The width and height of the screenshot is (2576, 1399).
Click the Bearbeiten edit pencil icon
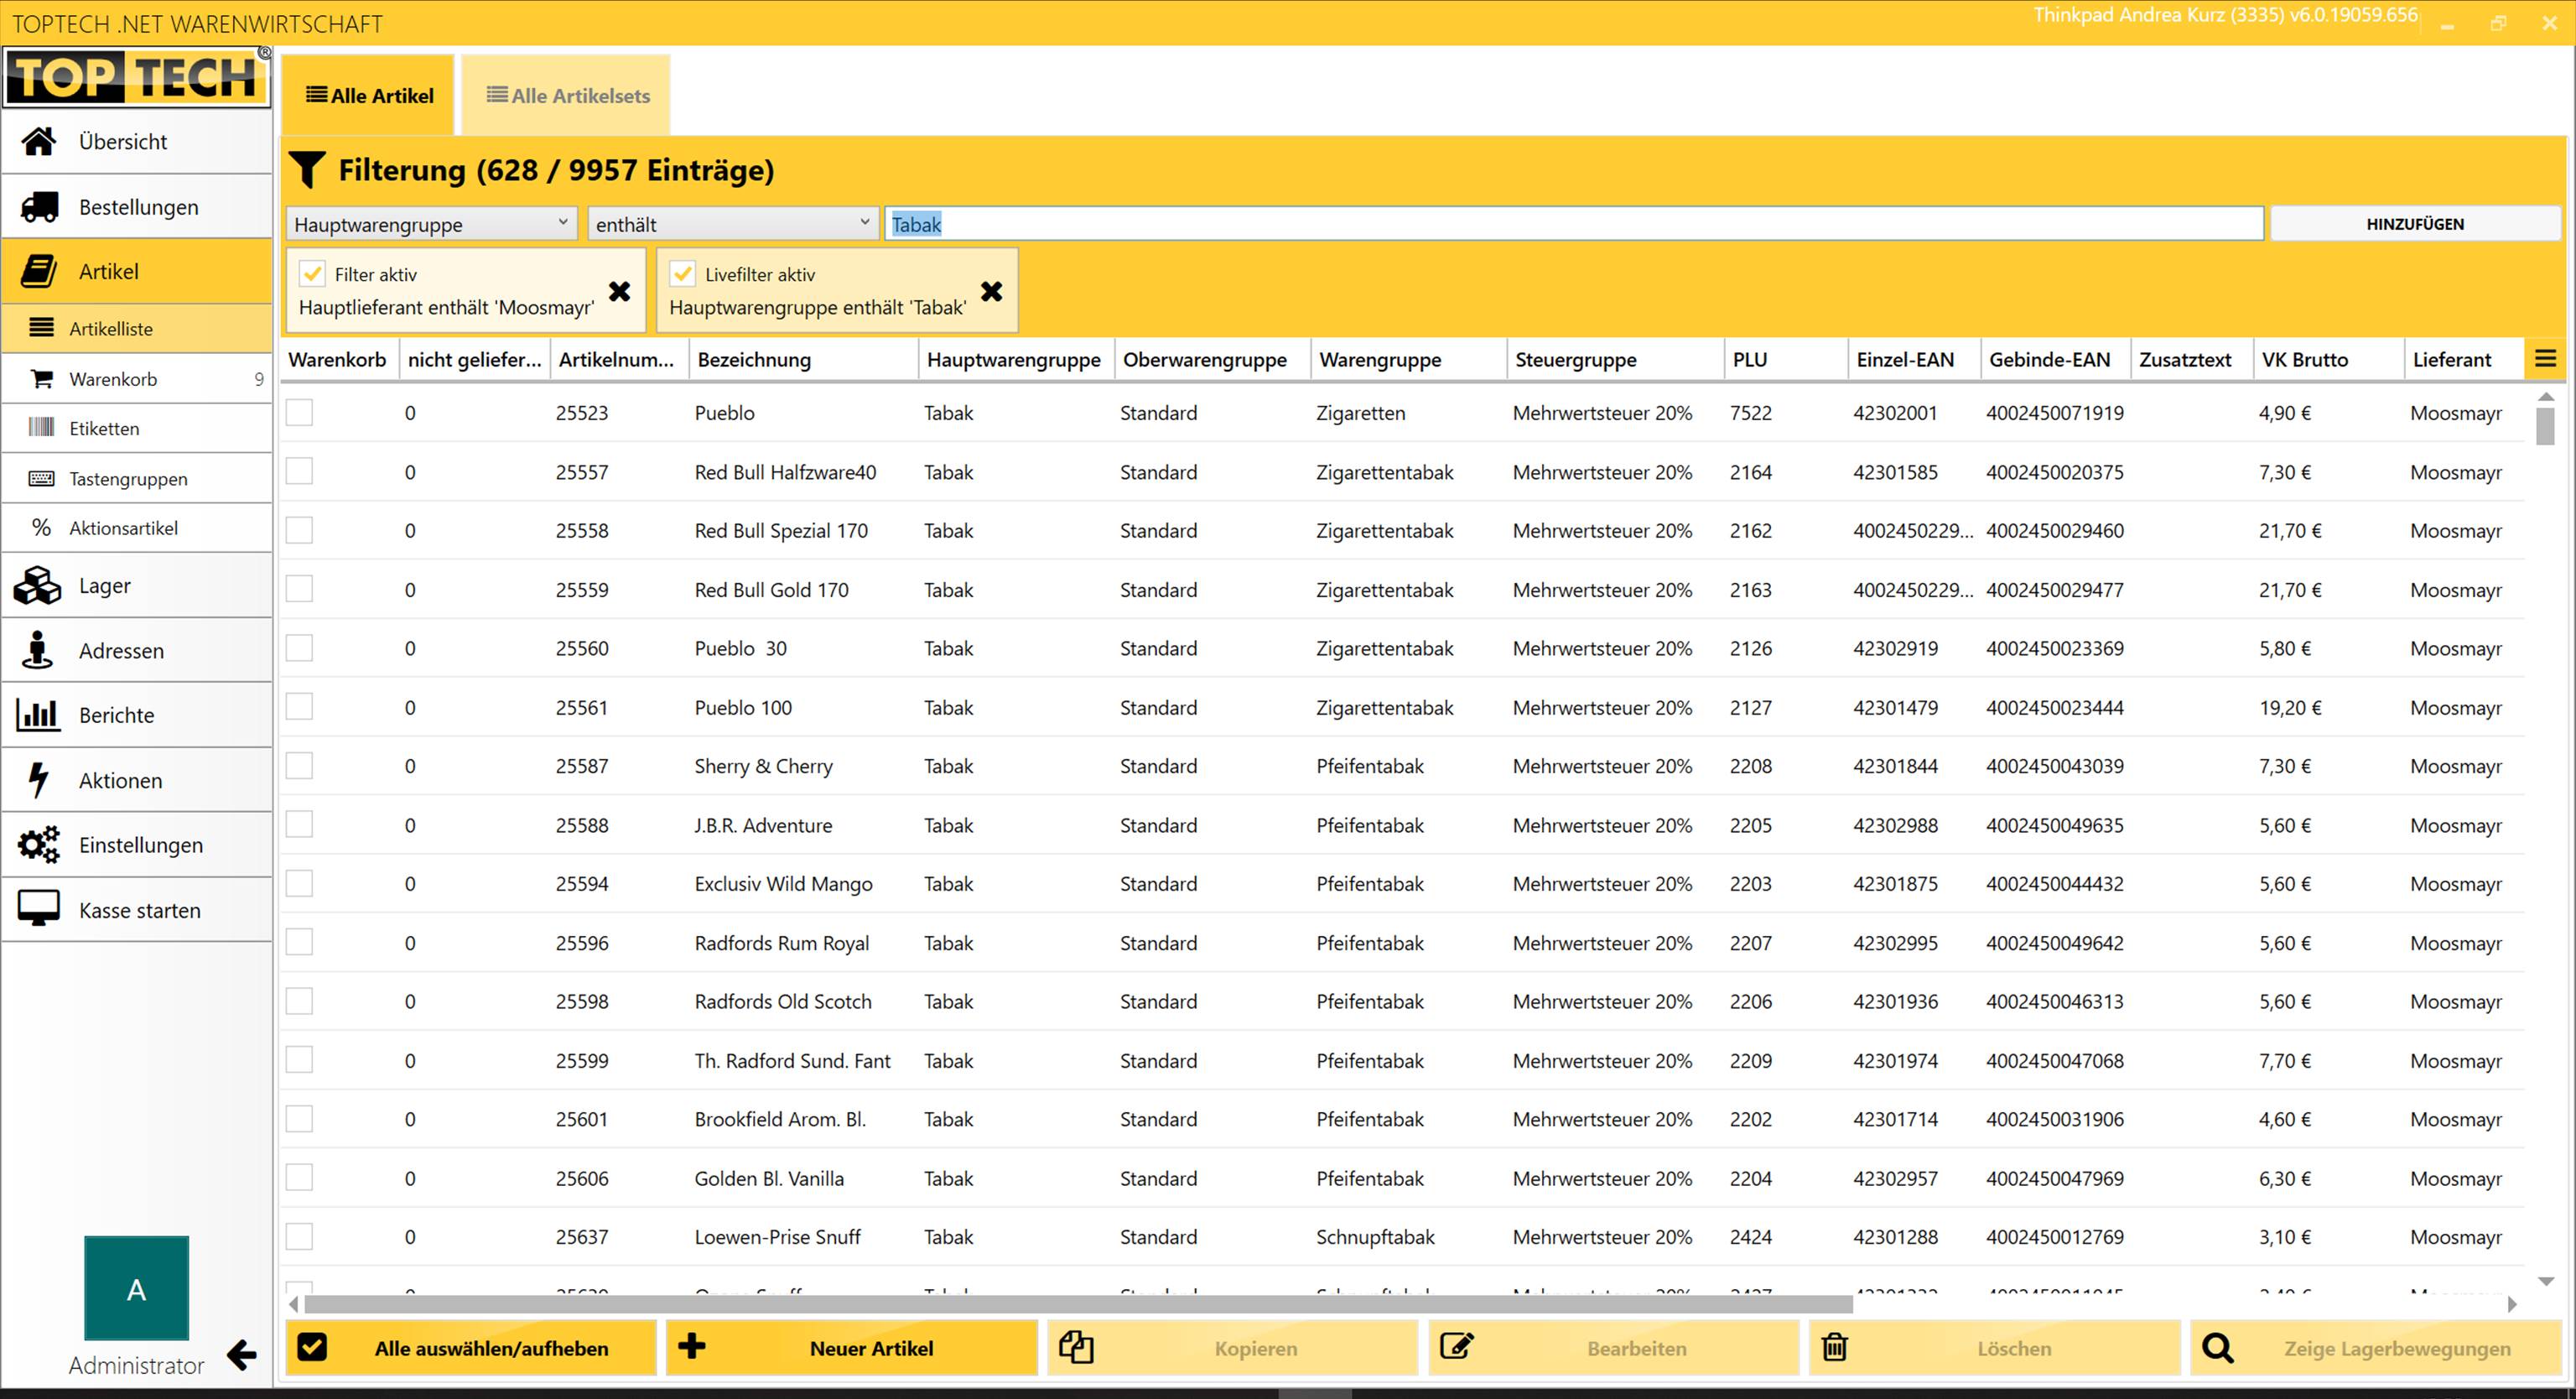pyautogui.click(x=1457, y=1347)
